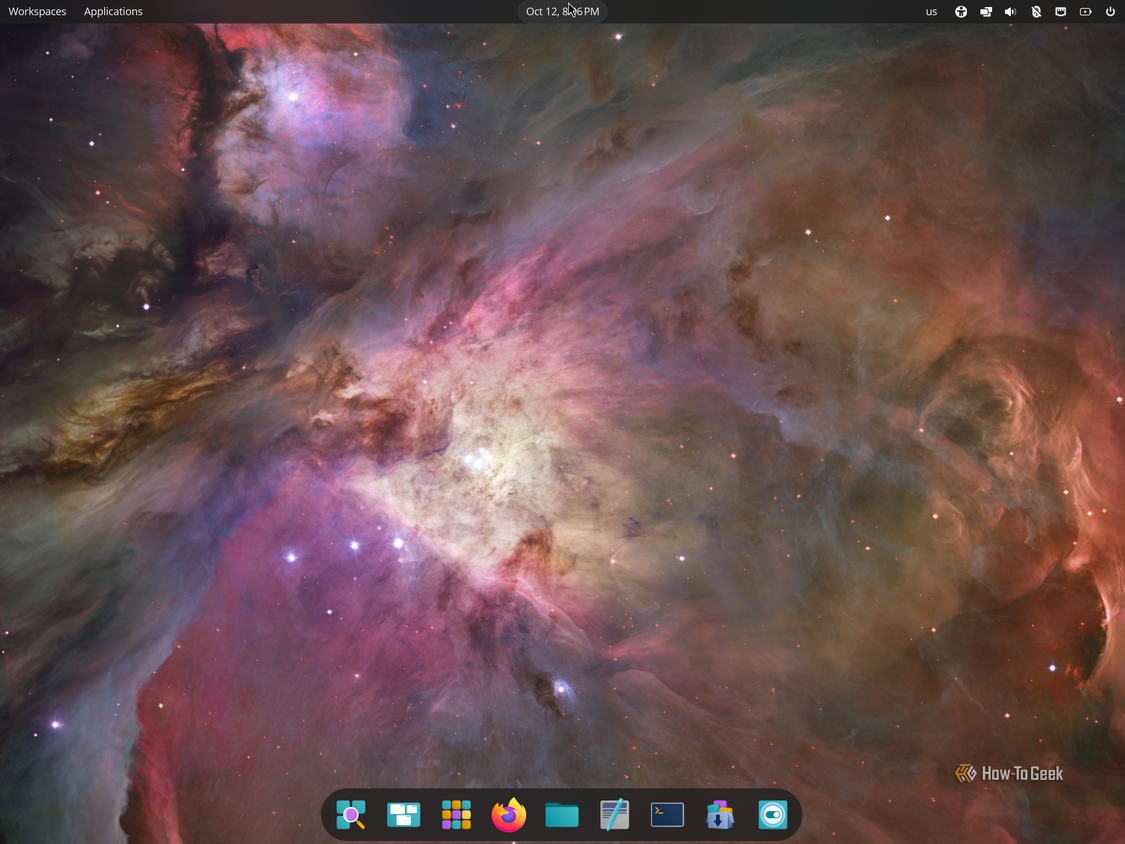Open the date and time calendar popup

562,11
